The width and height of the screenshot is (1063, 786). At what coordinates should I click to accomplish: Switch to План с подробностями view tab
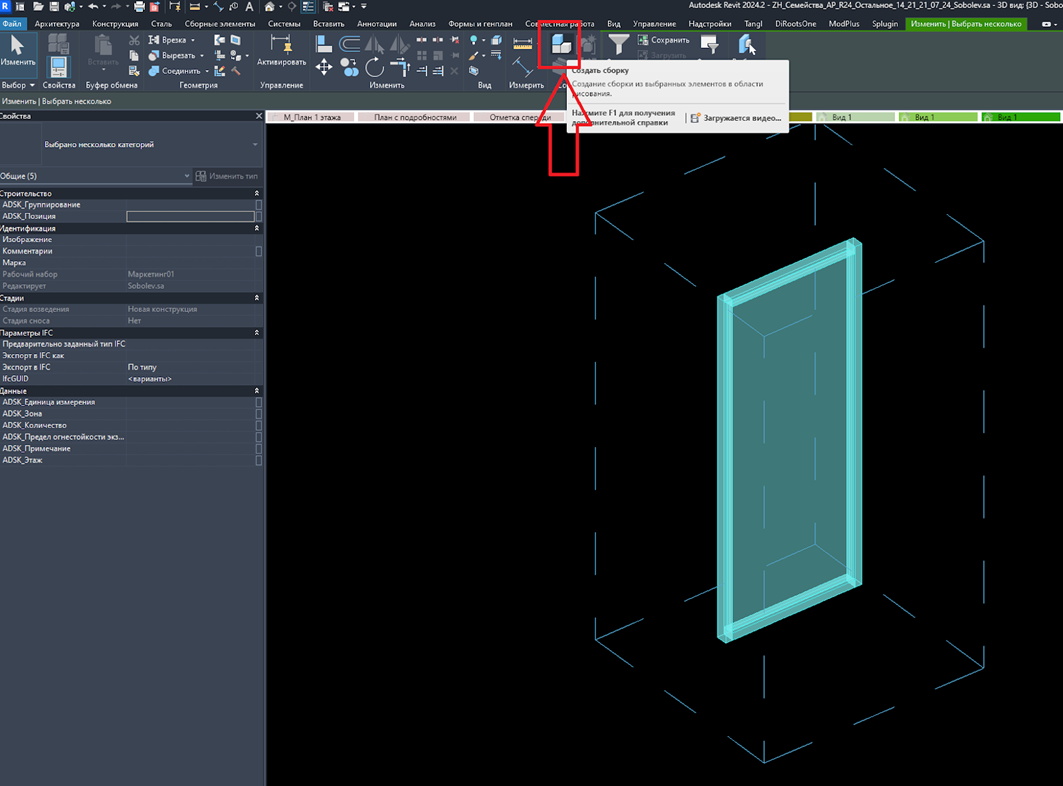coord(415,117)
